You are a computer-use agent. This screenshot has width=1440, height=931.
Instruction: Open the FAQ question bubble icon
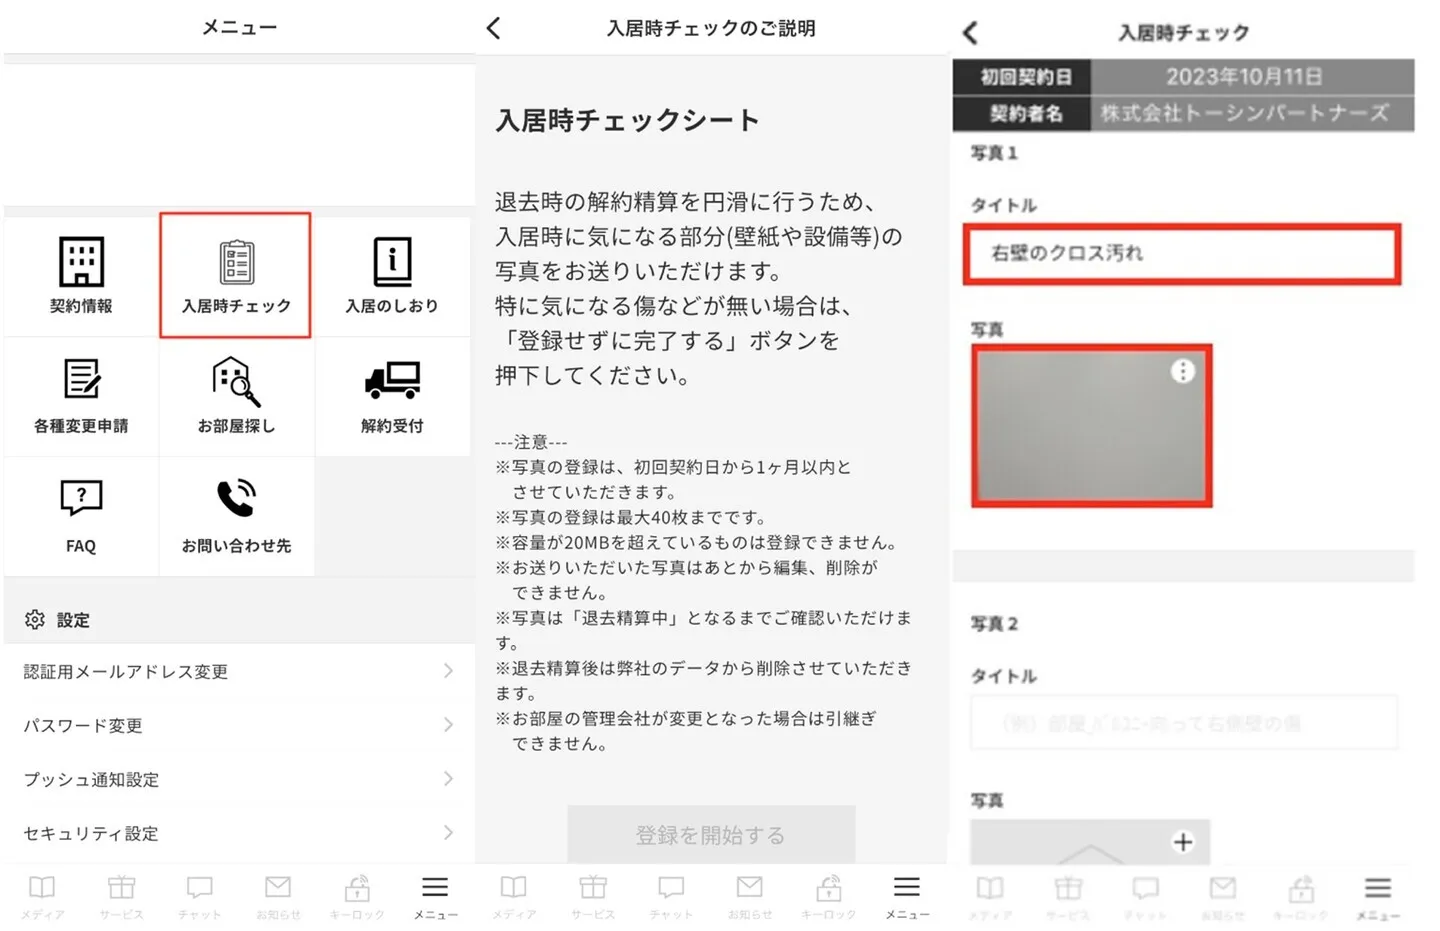81,499
